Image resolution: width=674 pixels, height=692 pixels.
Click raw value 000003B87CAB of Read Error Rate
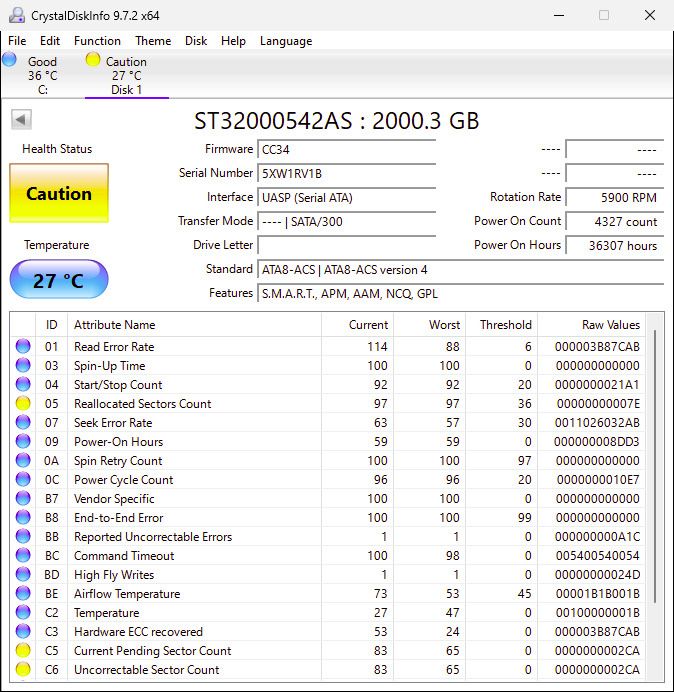pos(597,347)
